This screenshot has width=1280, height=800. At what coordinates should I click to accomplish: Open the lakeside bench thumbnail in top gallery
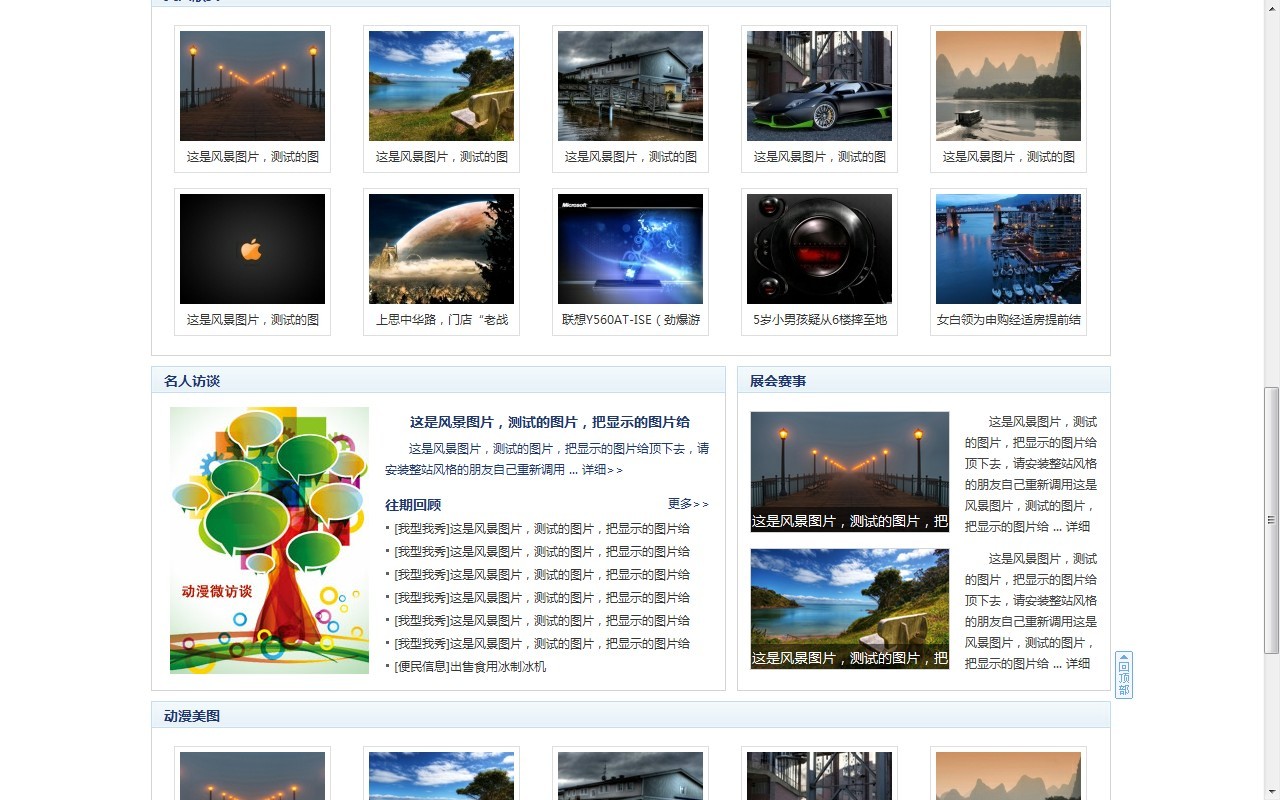point(441,86)
